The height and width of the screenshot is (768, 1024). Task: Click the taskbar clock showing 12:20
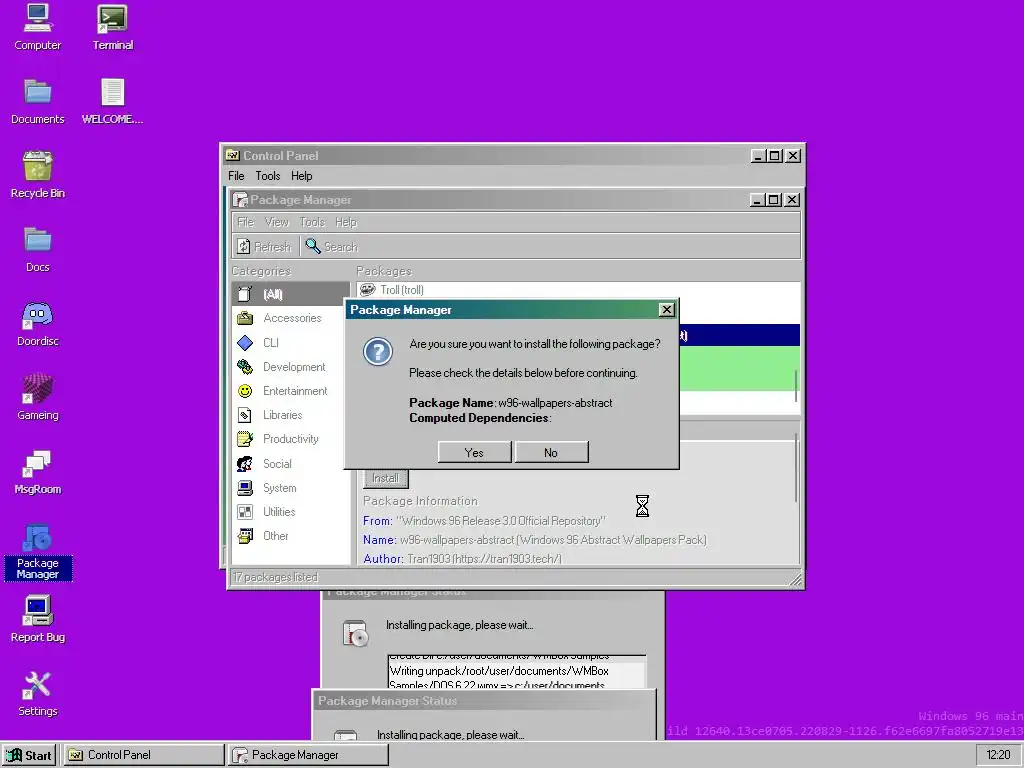[998, 755]
